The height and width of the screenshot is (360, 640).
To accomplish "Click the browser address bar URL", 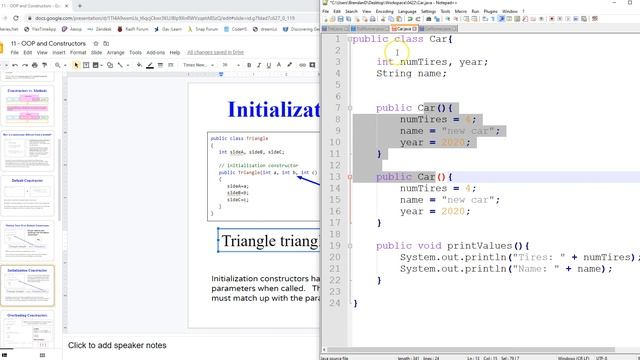I will [x=164, y=18].
